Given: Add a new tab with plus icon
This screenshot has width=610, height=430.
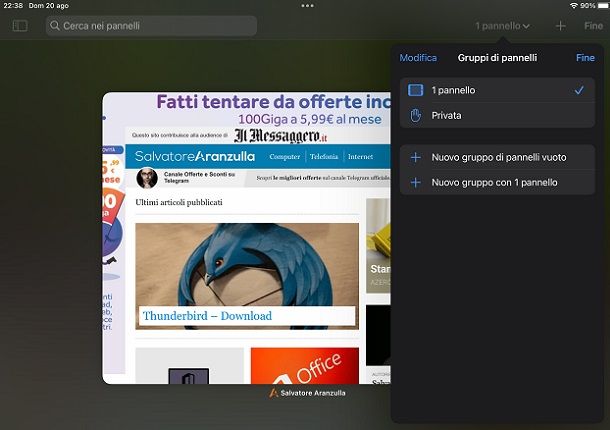Looking at the screenshot, I should (x=560, y=26).
